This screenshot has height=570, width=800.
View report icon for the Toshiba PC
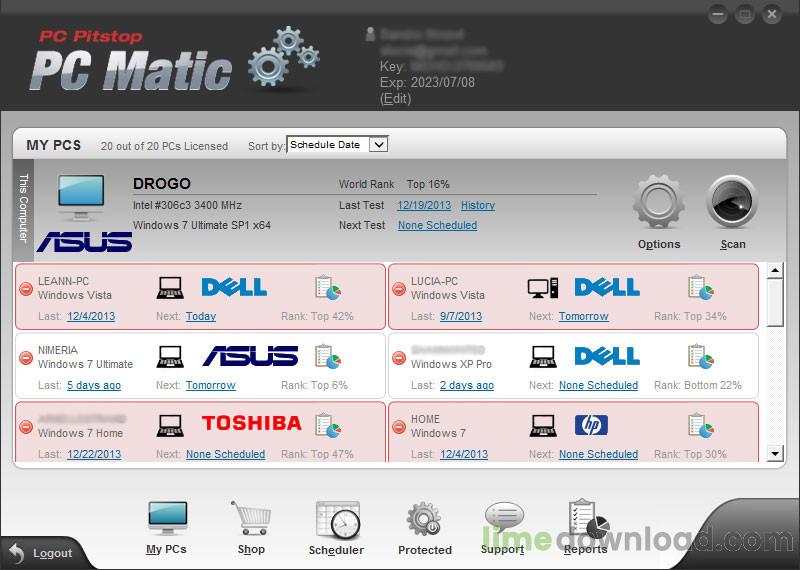click(328, 425)
